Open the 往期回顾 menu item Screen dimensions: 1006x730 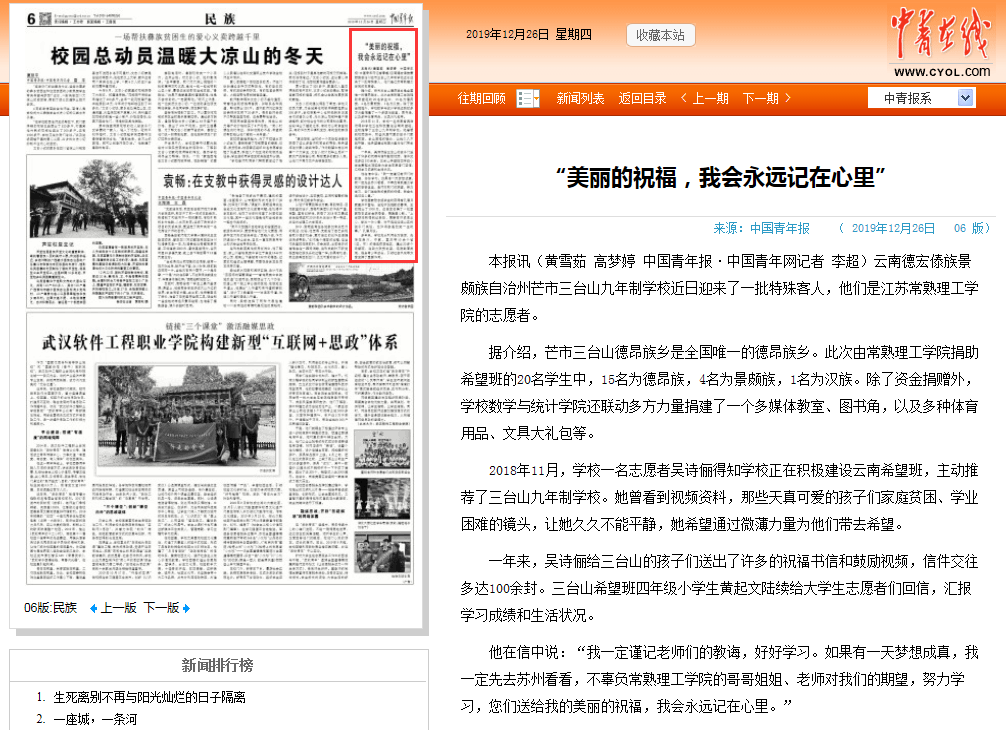pyautogui.click(x=481, y=98)
